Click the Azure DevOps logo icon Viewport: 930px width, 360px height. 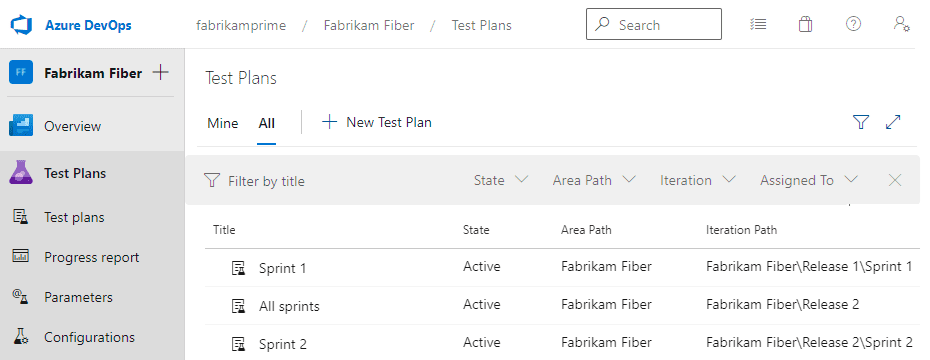tap(21, 25)
